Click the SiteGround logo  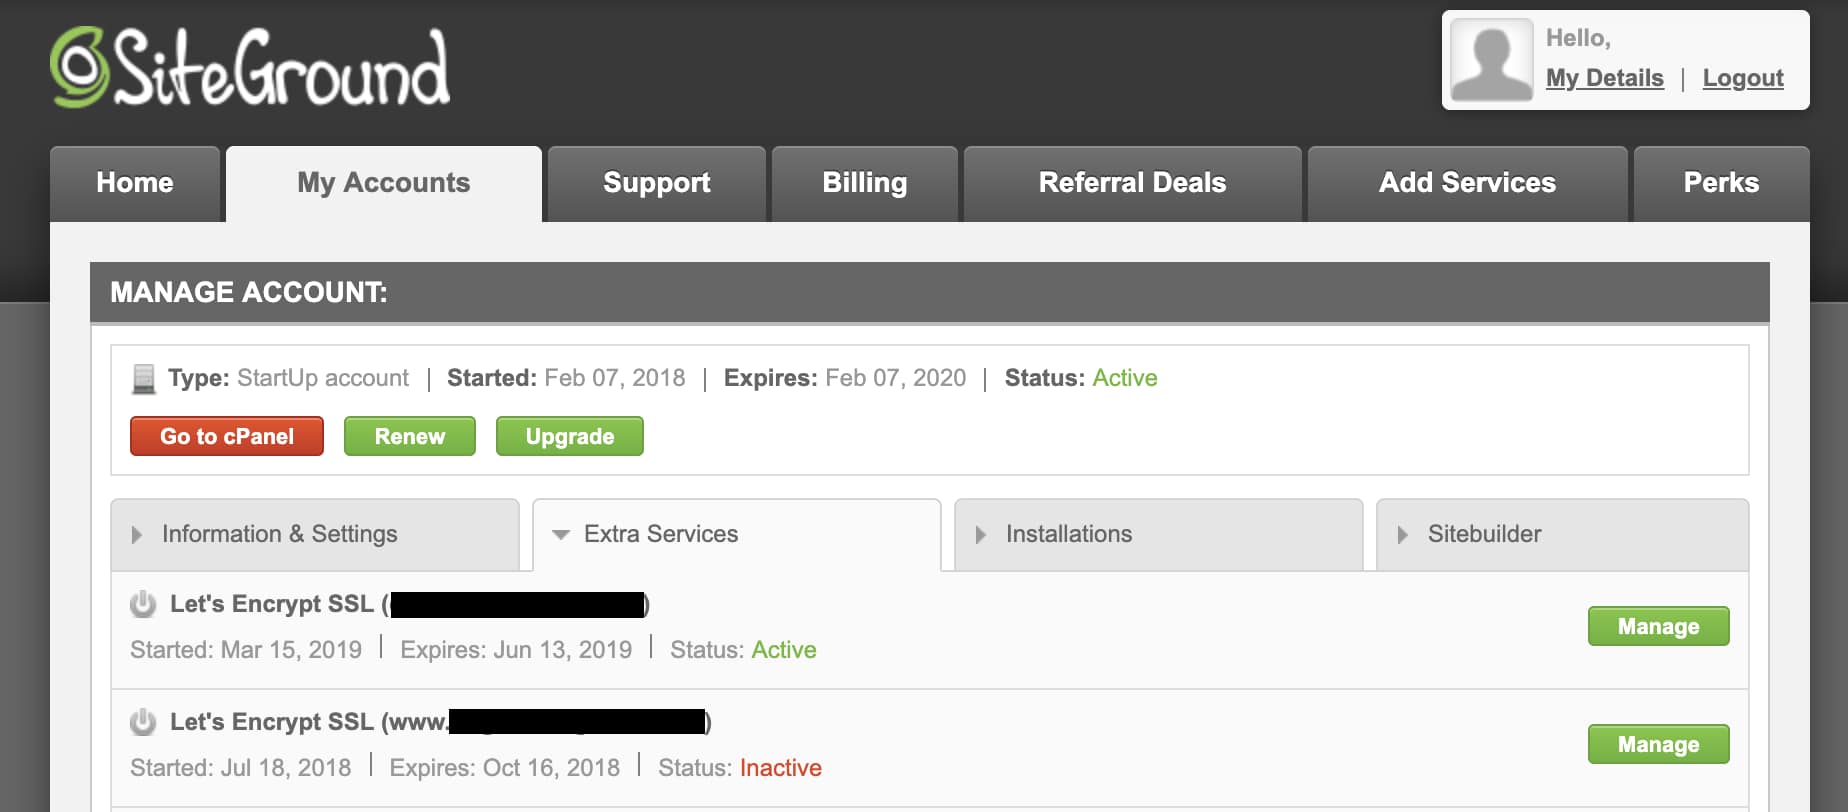(250, 68)
